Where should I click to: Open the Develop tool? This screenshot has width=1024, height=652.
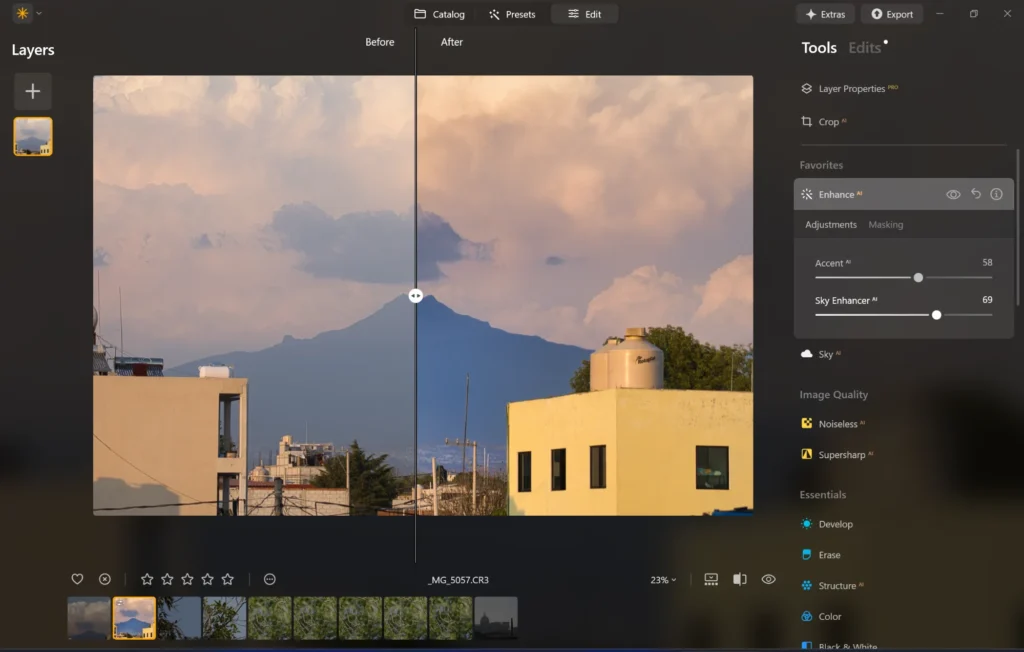(838, 524)
